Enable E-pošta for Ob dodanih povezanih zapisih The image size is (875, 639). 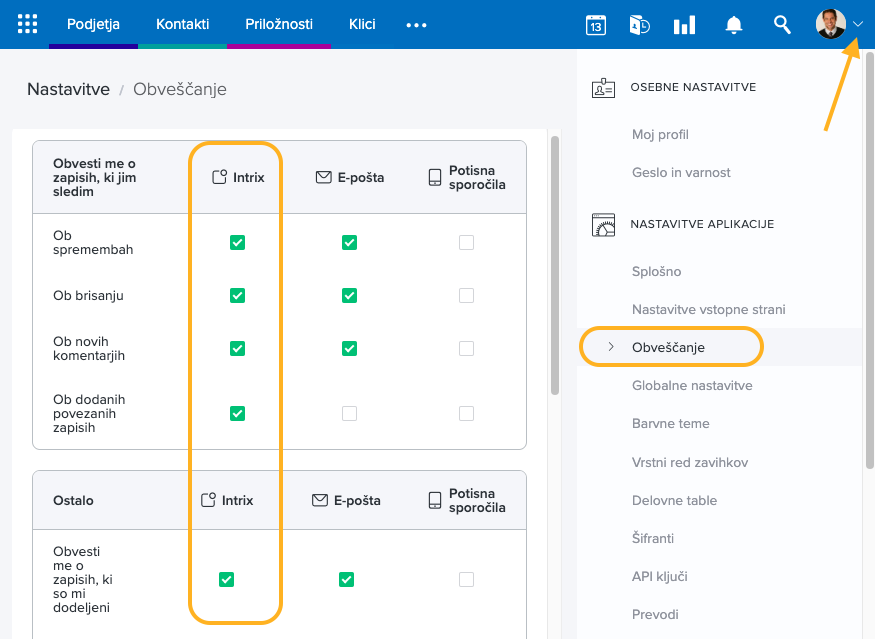(349, 413)
